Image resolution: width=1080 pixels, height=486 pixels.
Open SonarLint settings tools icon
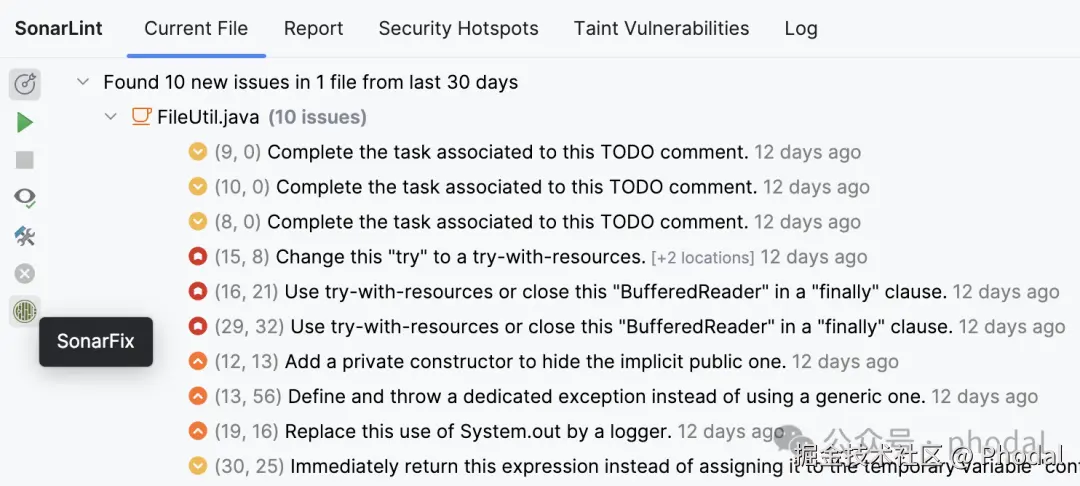pyautogui.click(x=25, y=236)
